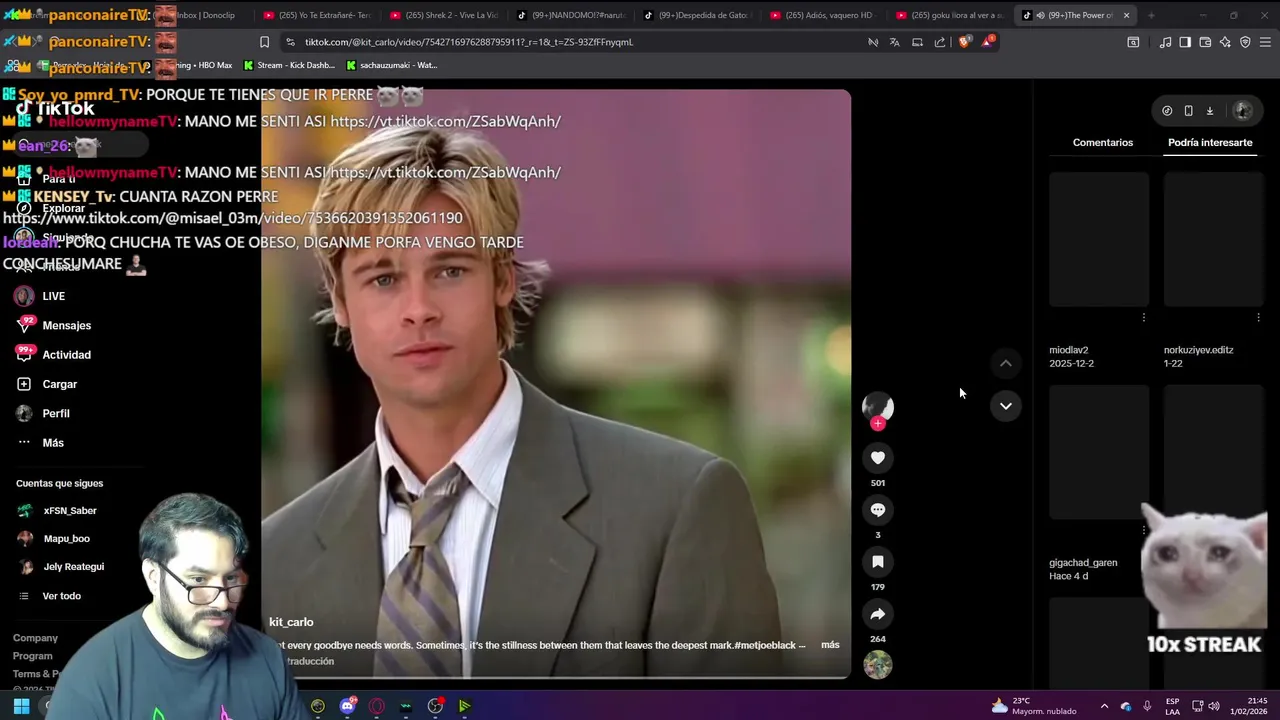The image size is (1280, 720).
Task: Click the cast to device icon in address bar
Action: (x=917, y=42)
